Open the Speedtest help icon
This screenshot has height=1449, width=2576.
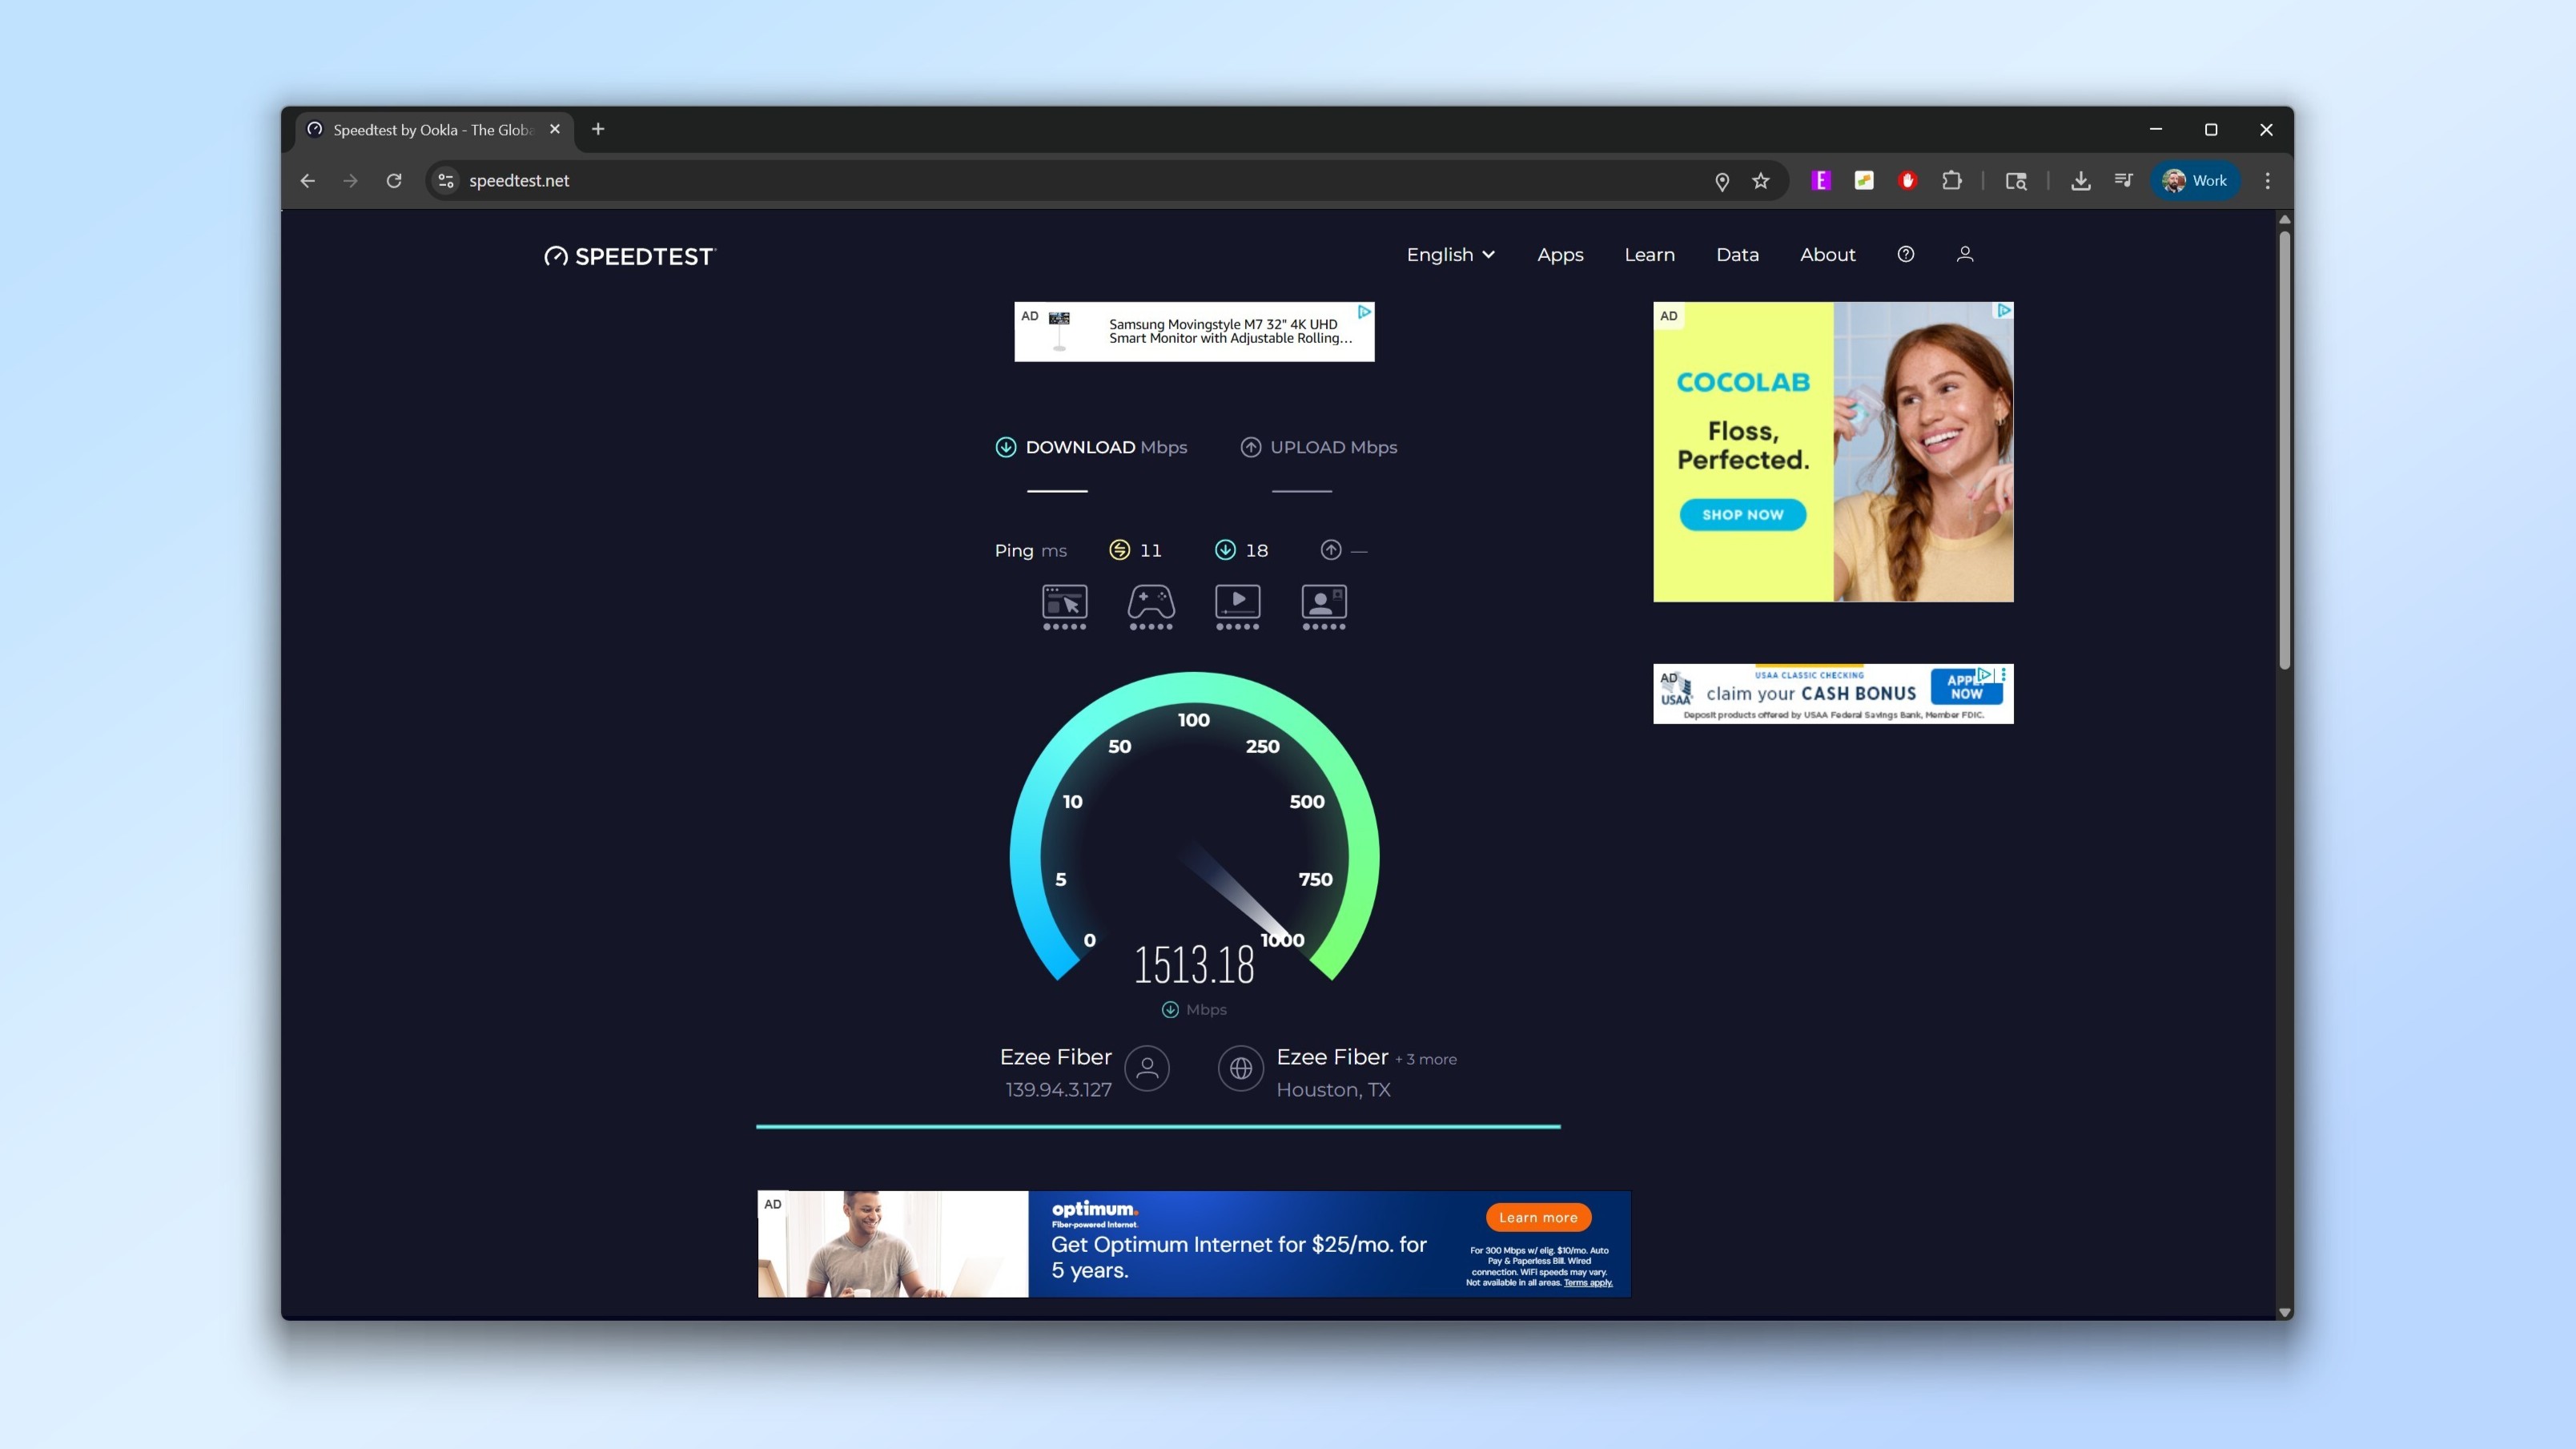[1905, 254]
